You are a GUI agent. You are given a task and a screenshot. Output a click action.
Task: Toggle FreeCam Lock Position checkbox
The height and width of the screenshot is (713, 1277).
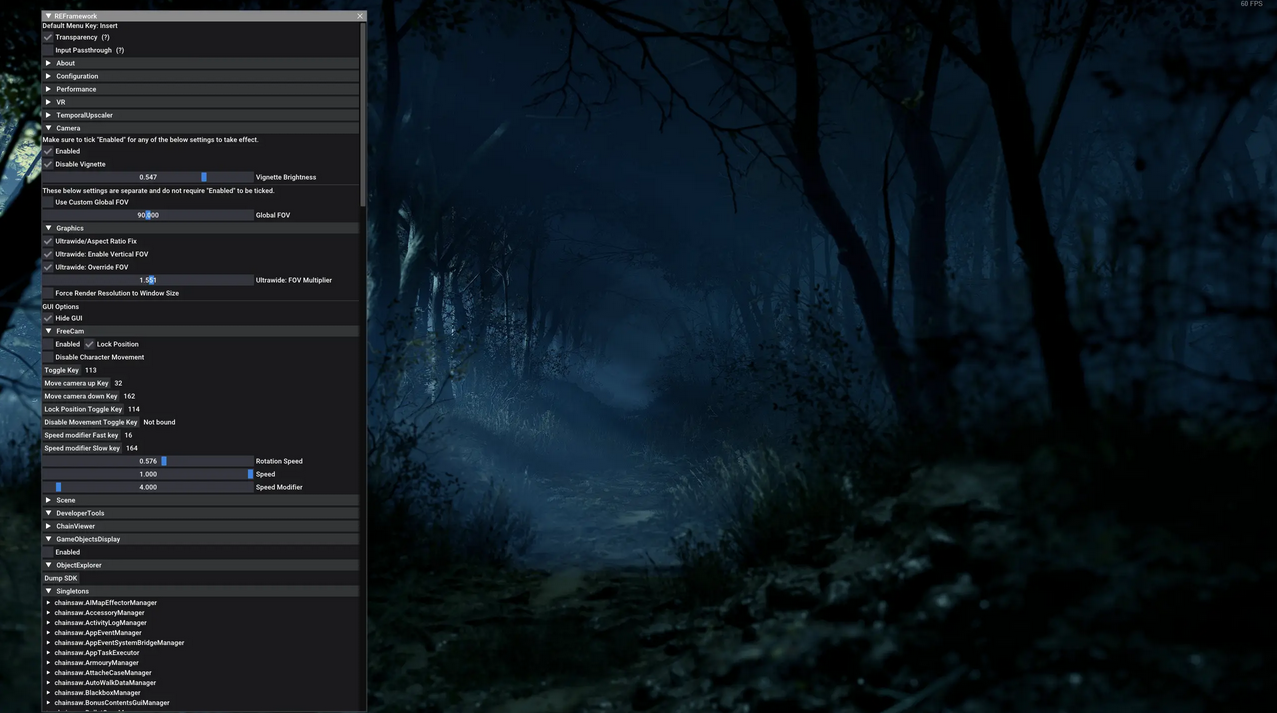click(89, 344)
